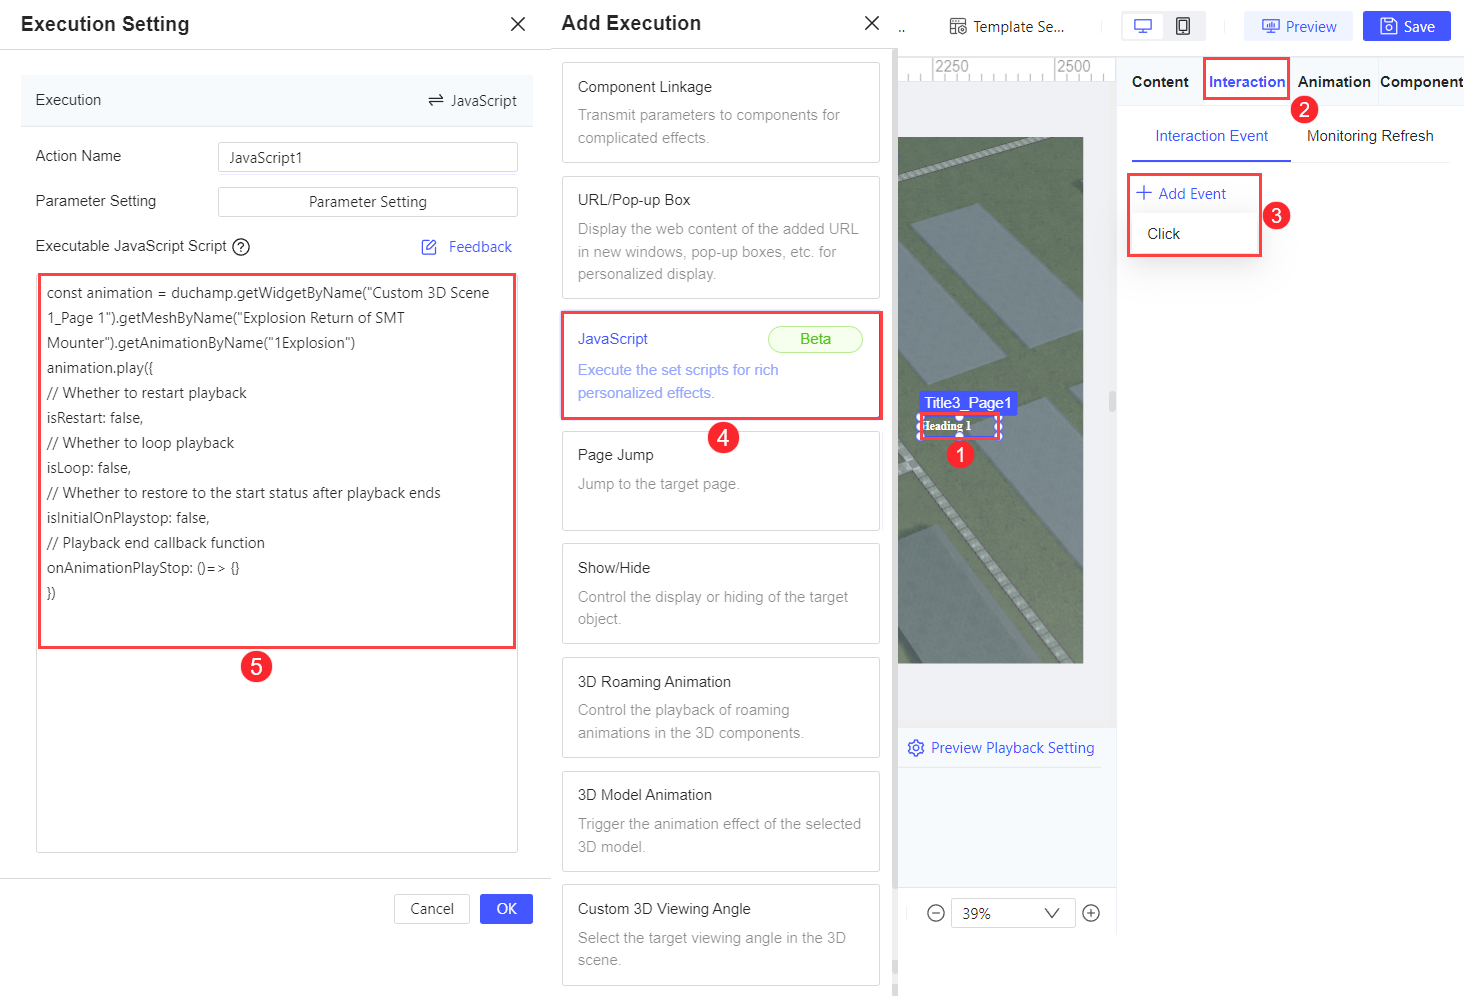Select the Show/Hide execution card
This screenshot has height=996, width=1464.
coord(721,593)
